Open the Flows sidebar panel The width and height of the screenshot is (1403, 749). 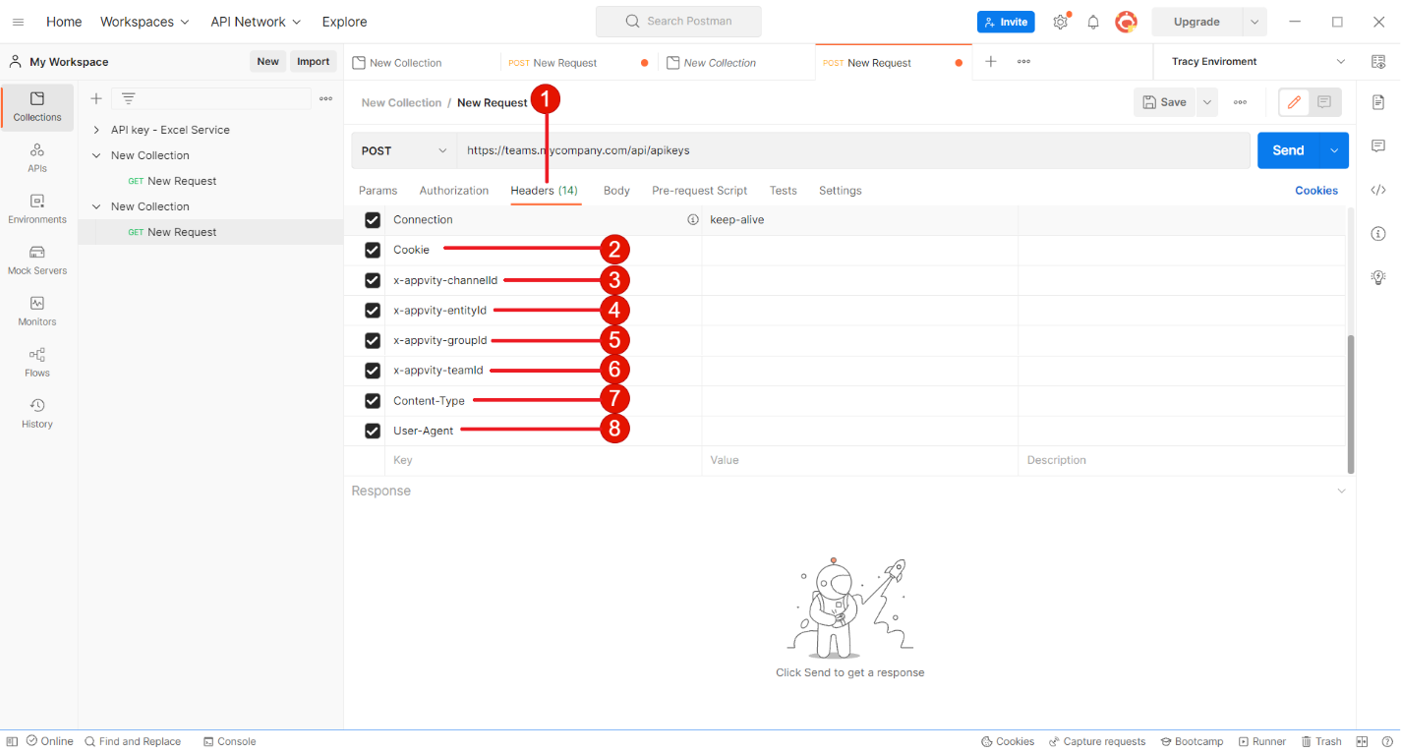coord(37,362)
